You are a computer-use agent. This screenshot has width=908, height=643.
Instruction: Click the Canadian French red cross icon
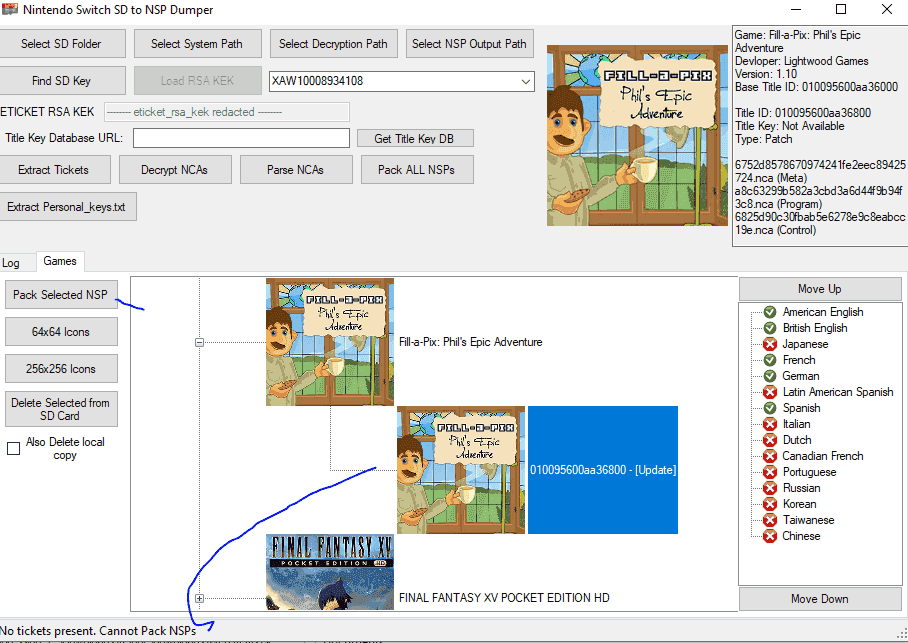[x=770, y=456]
